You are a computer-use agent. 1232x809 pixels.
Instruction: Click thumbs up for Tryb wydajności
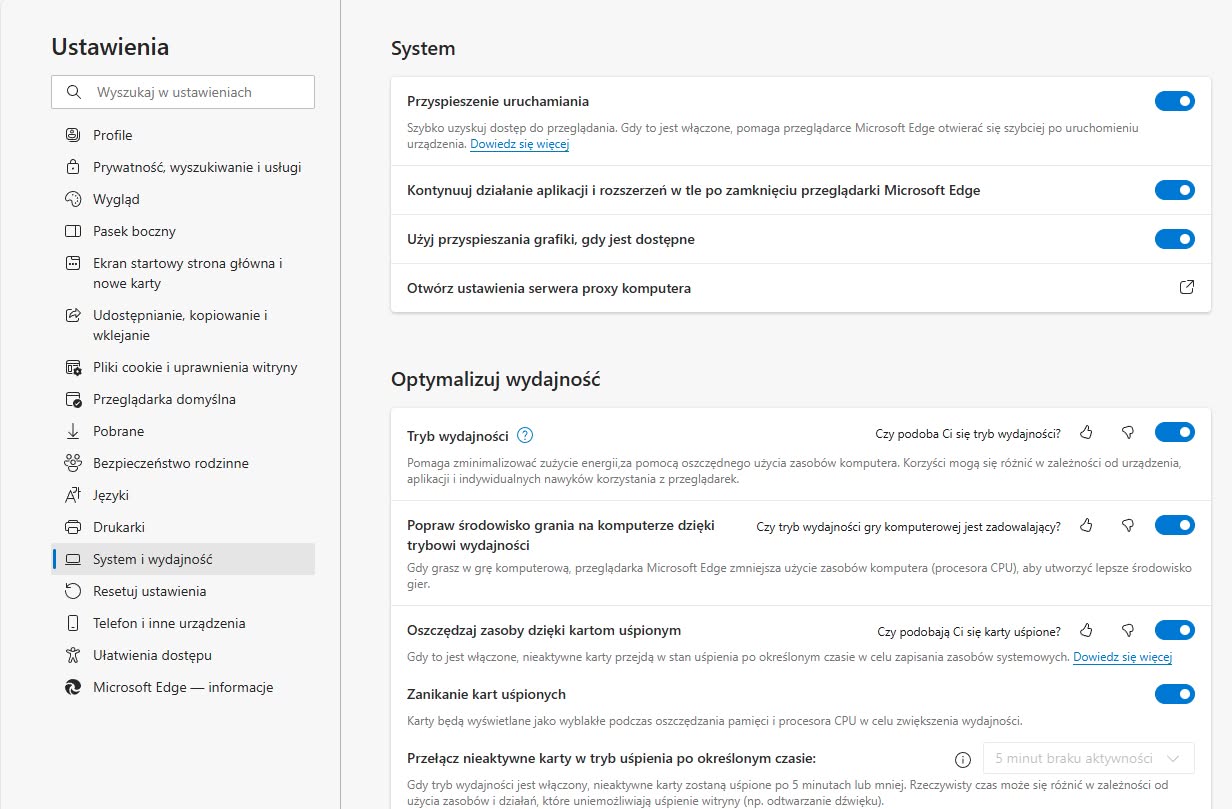(1087, 433)
